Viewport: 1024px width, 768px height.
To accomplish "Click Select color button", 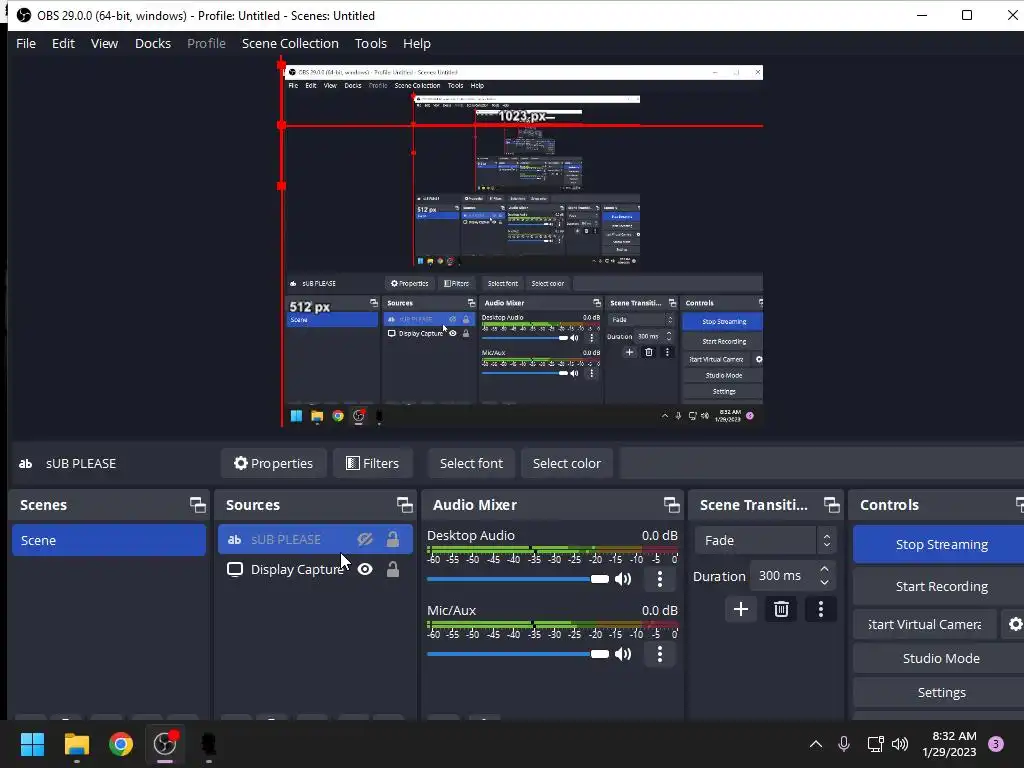I will 566,463.
